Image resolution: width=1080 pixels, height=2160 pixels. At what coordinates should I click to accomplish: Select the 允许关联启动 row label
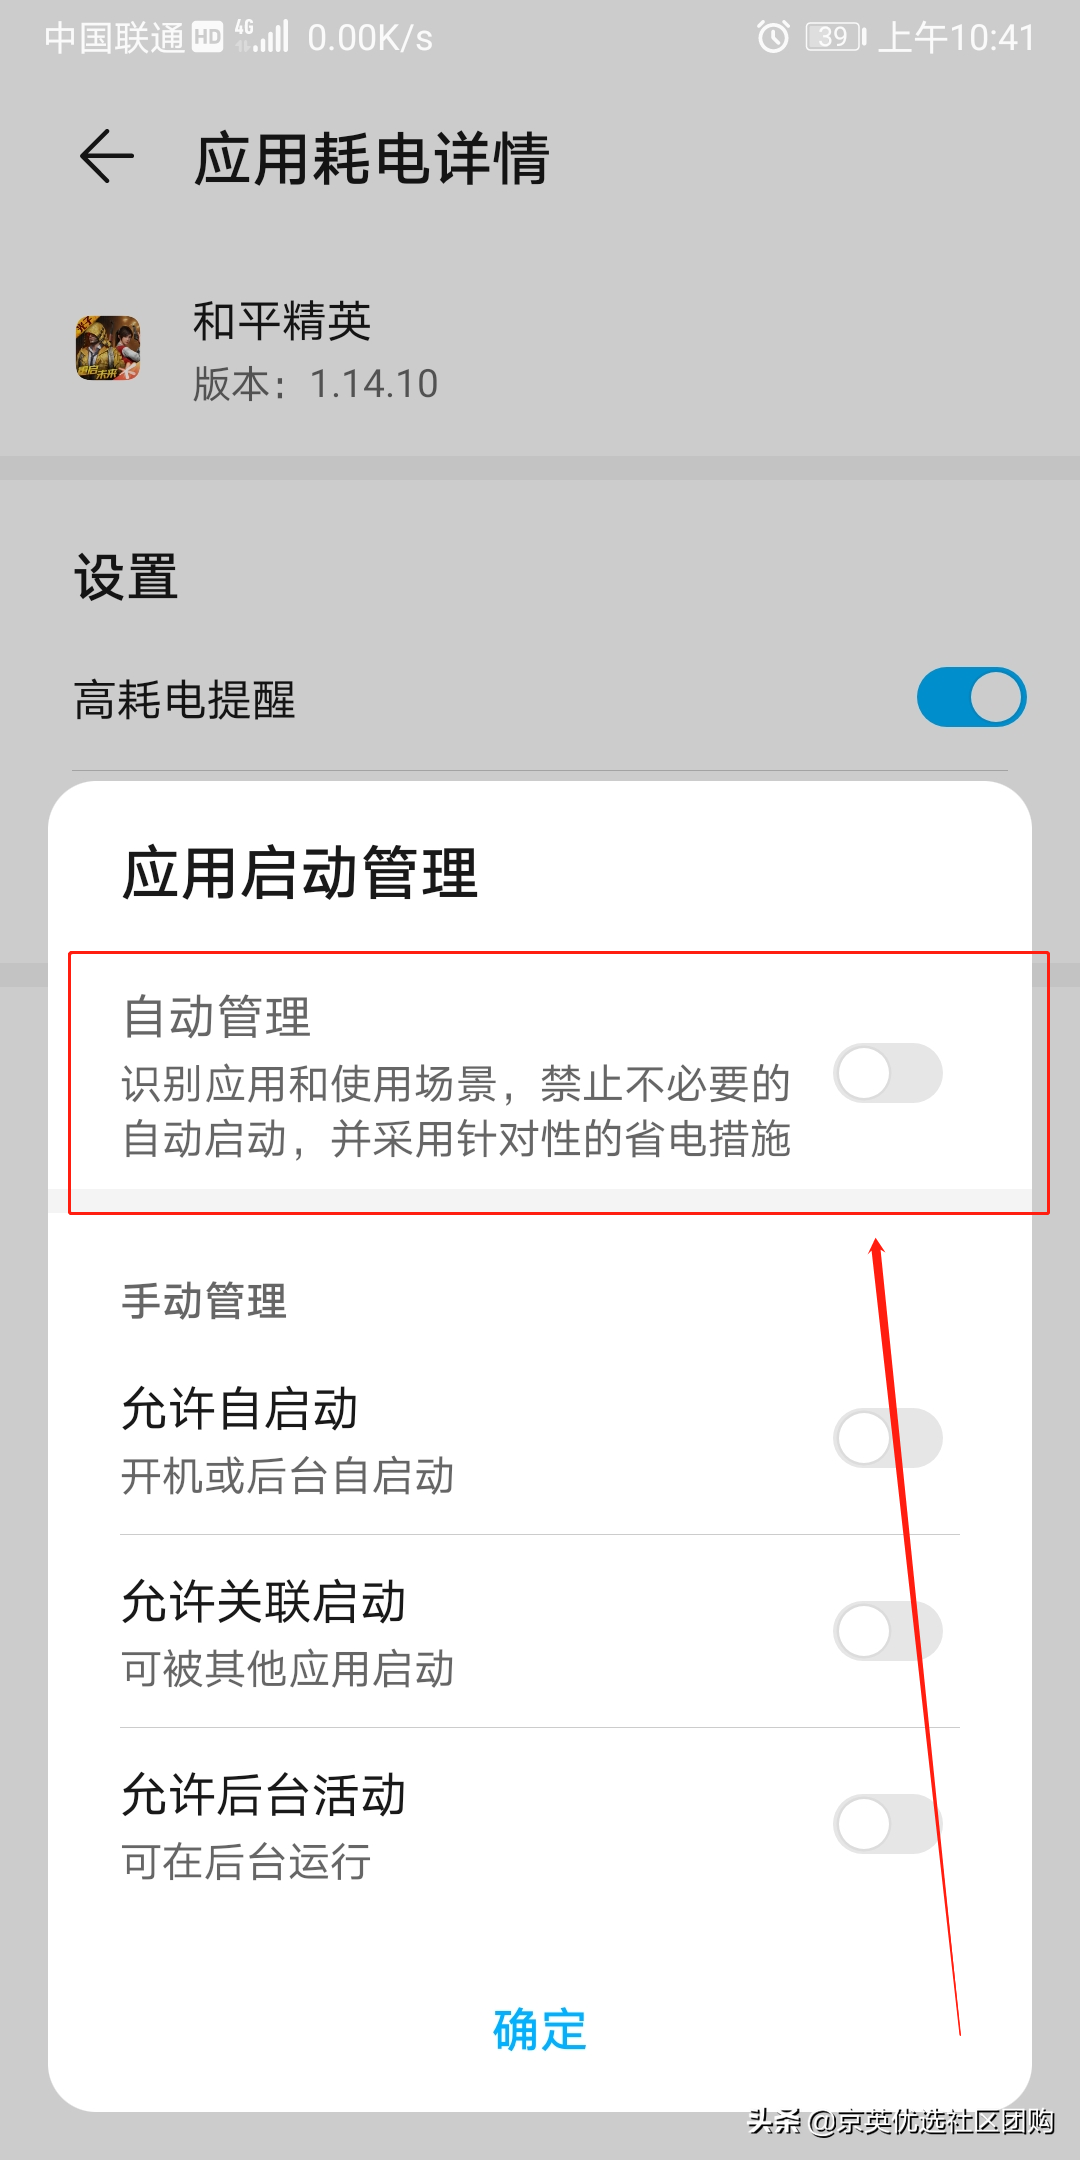pyautogui.click(x=263, y=1601)
